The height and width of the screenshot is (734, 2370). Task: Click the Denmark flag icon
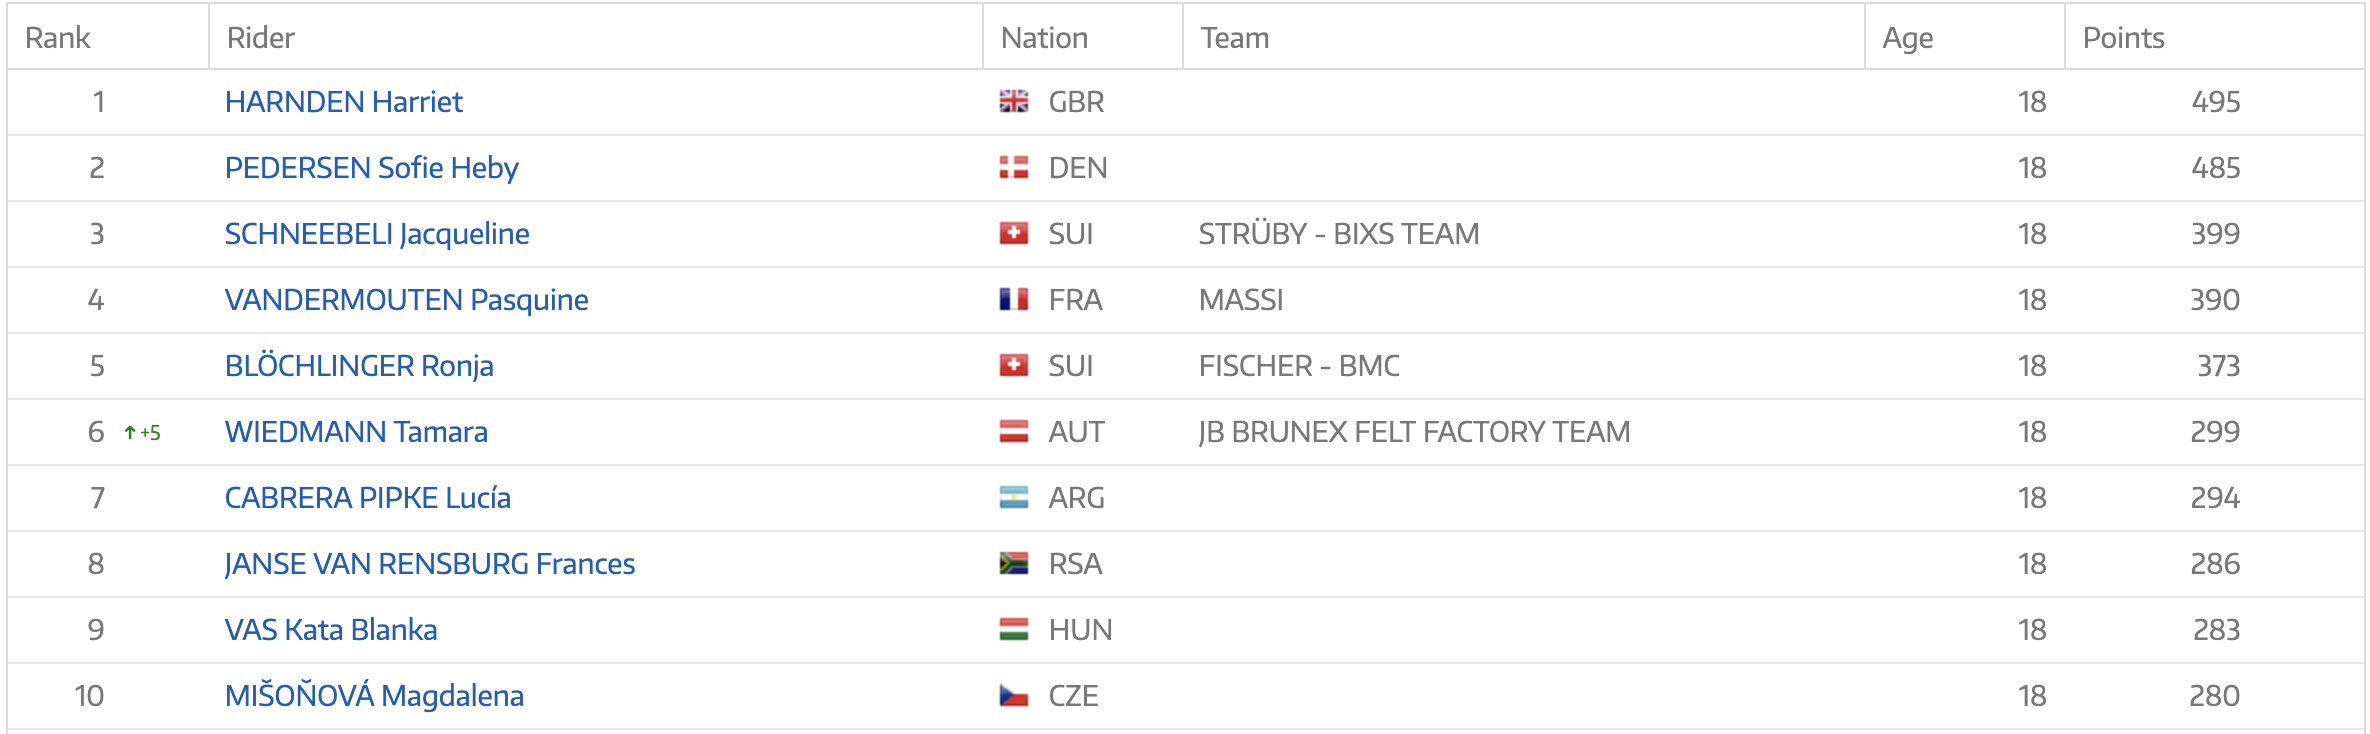point(1013,168)
